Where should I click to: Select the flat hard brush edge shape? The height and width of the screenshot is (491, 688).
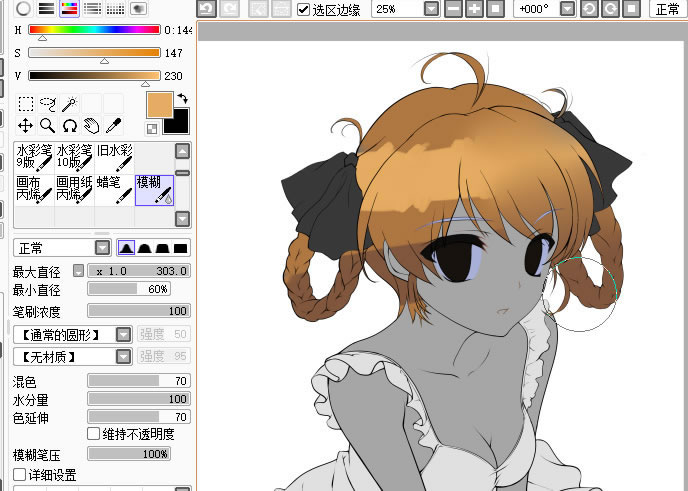click(180, 248)
